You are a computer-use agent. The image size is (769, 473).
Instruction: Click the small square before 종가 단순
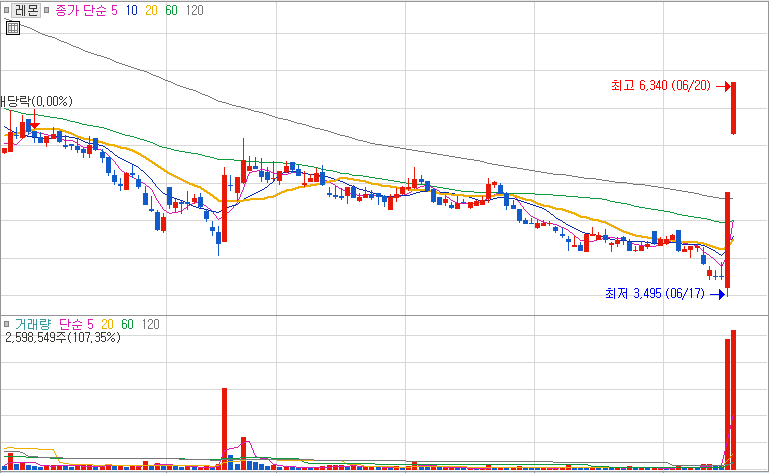pos(47,10)
